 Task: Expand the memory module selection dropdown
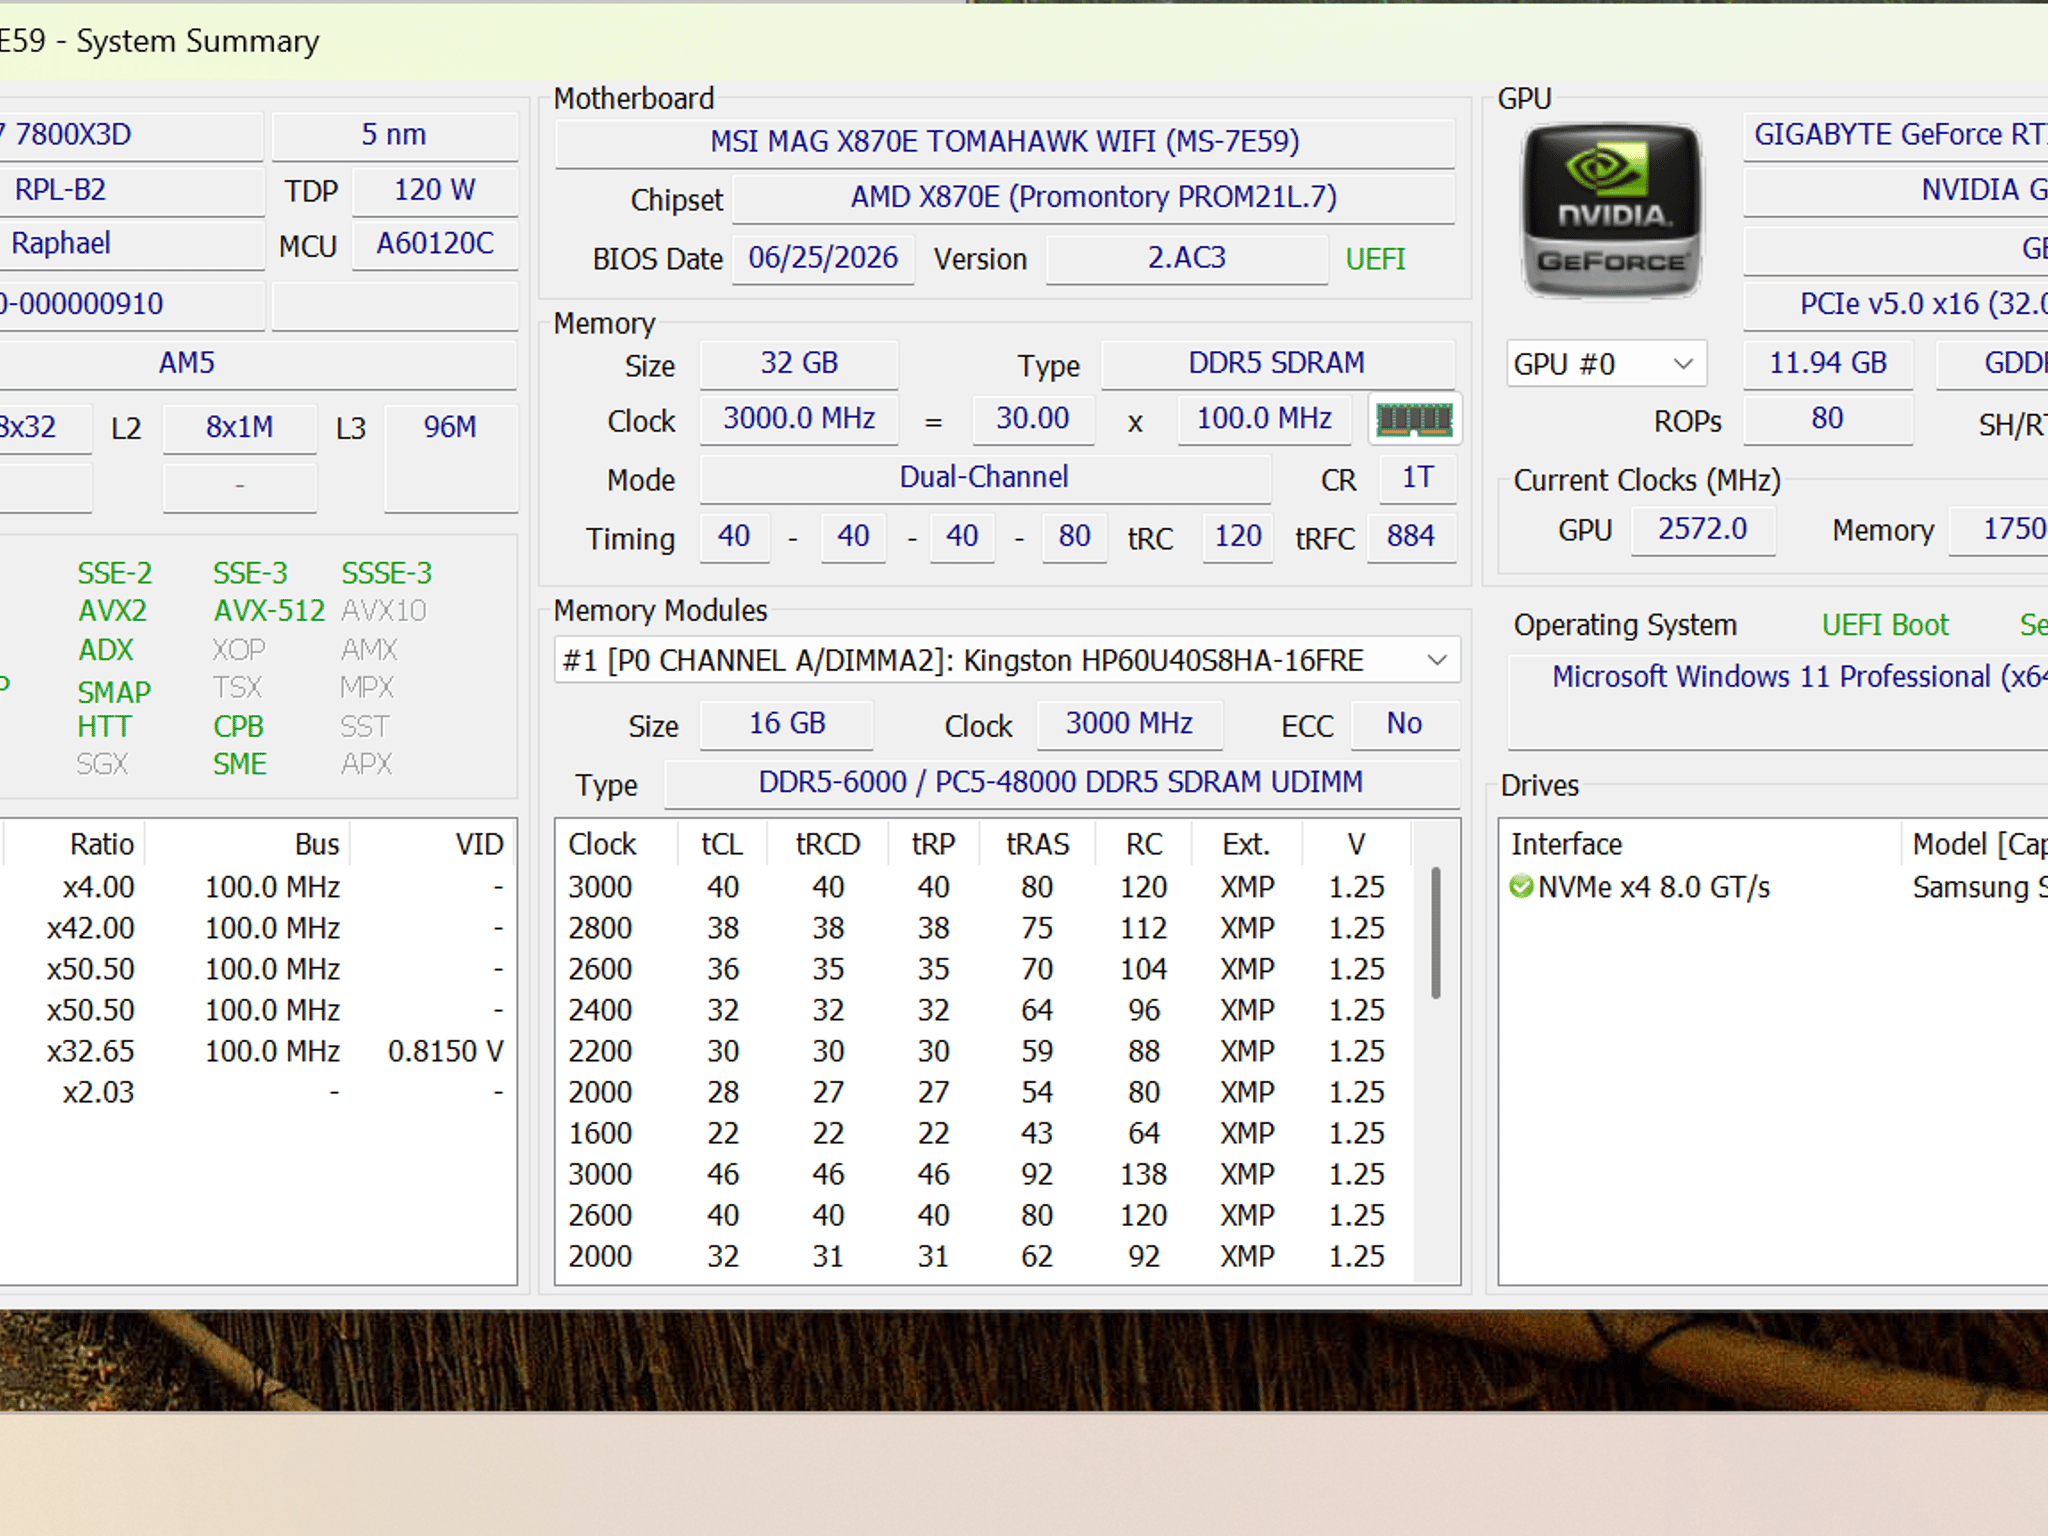click(x=1007, y=661)
